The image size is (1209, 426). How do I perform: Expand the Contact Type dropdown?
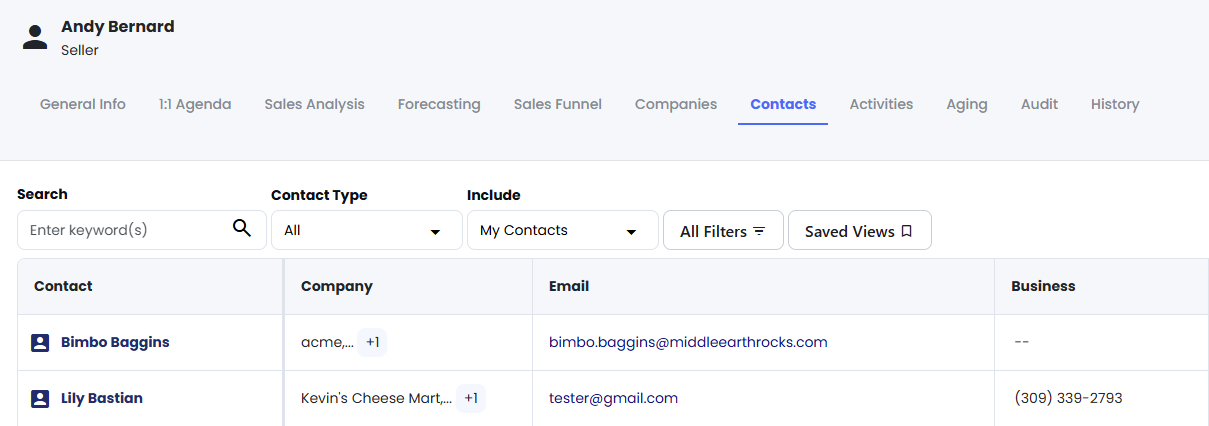[x=367, y=230]
